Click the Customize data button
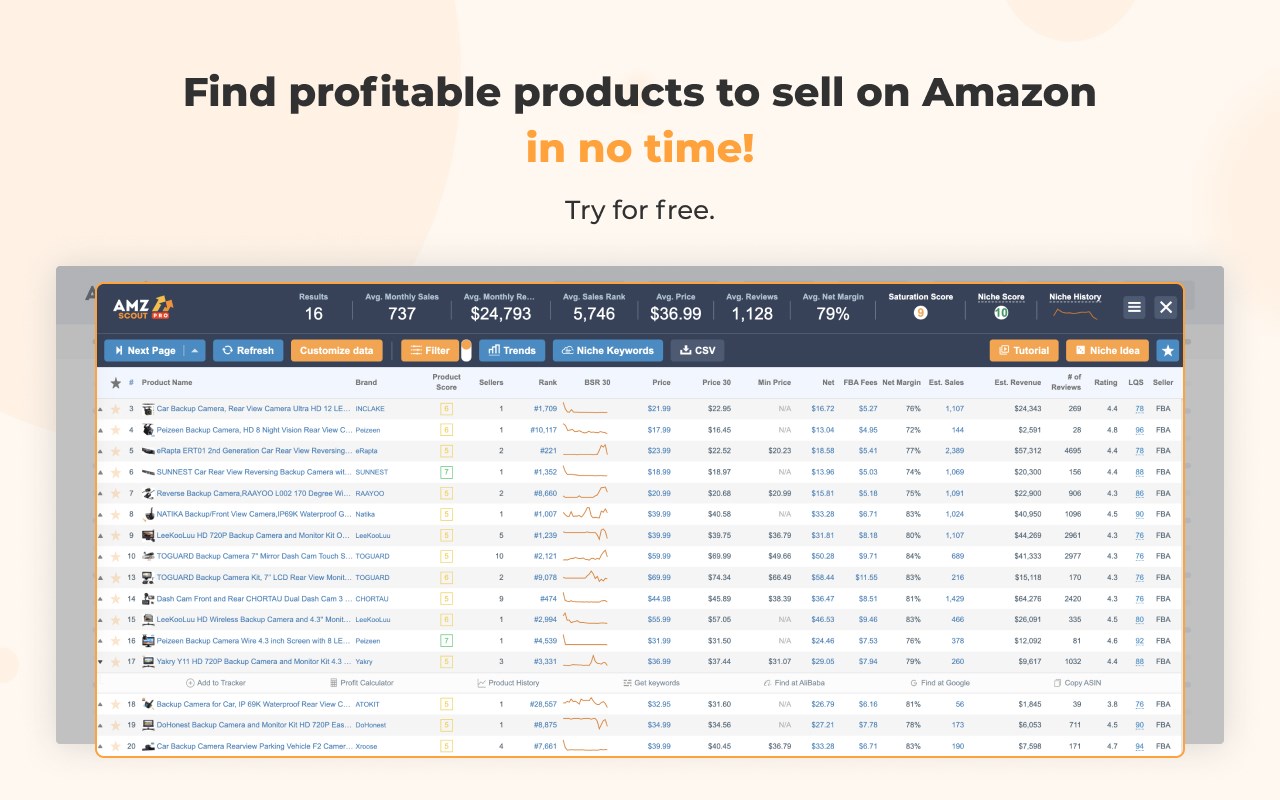 (x=337, y=351)
